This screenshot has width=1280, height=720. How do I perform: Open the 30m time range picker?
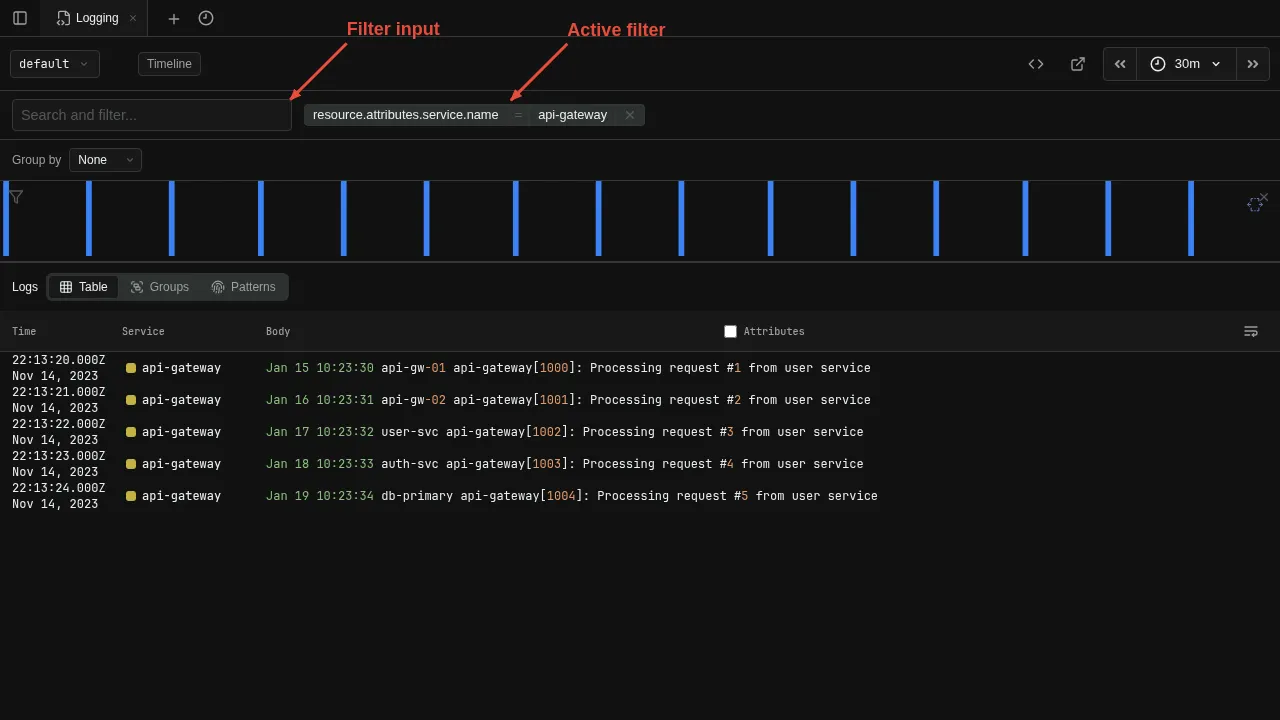pyautogui.click(x=1186, y=64)
